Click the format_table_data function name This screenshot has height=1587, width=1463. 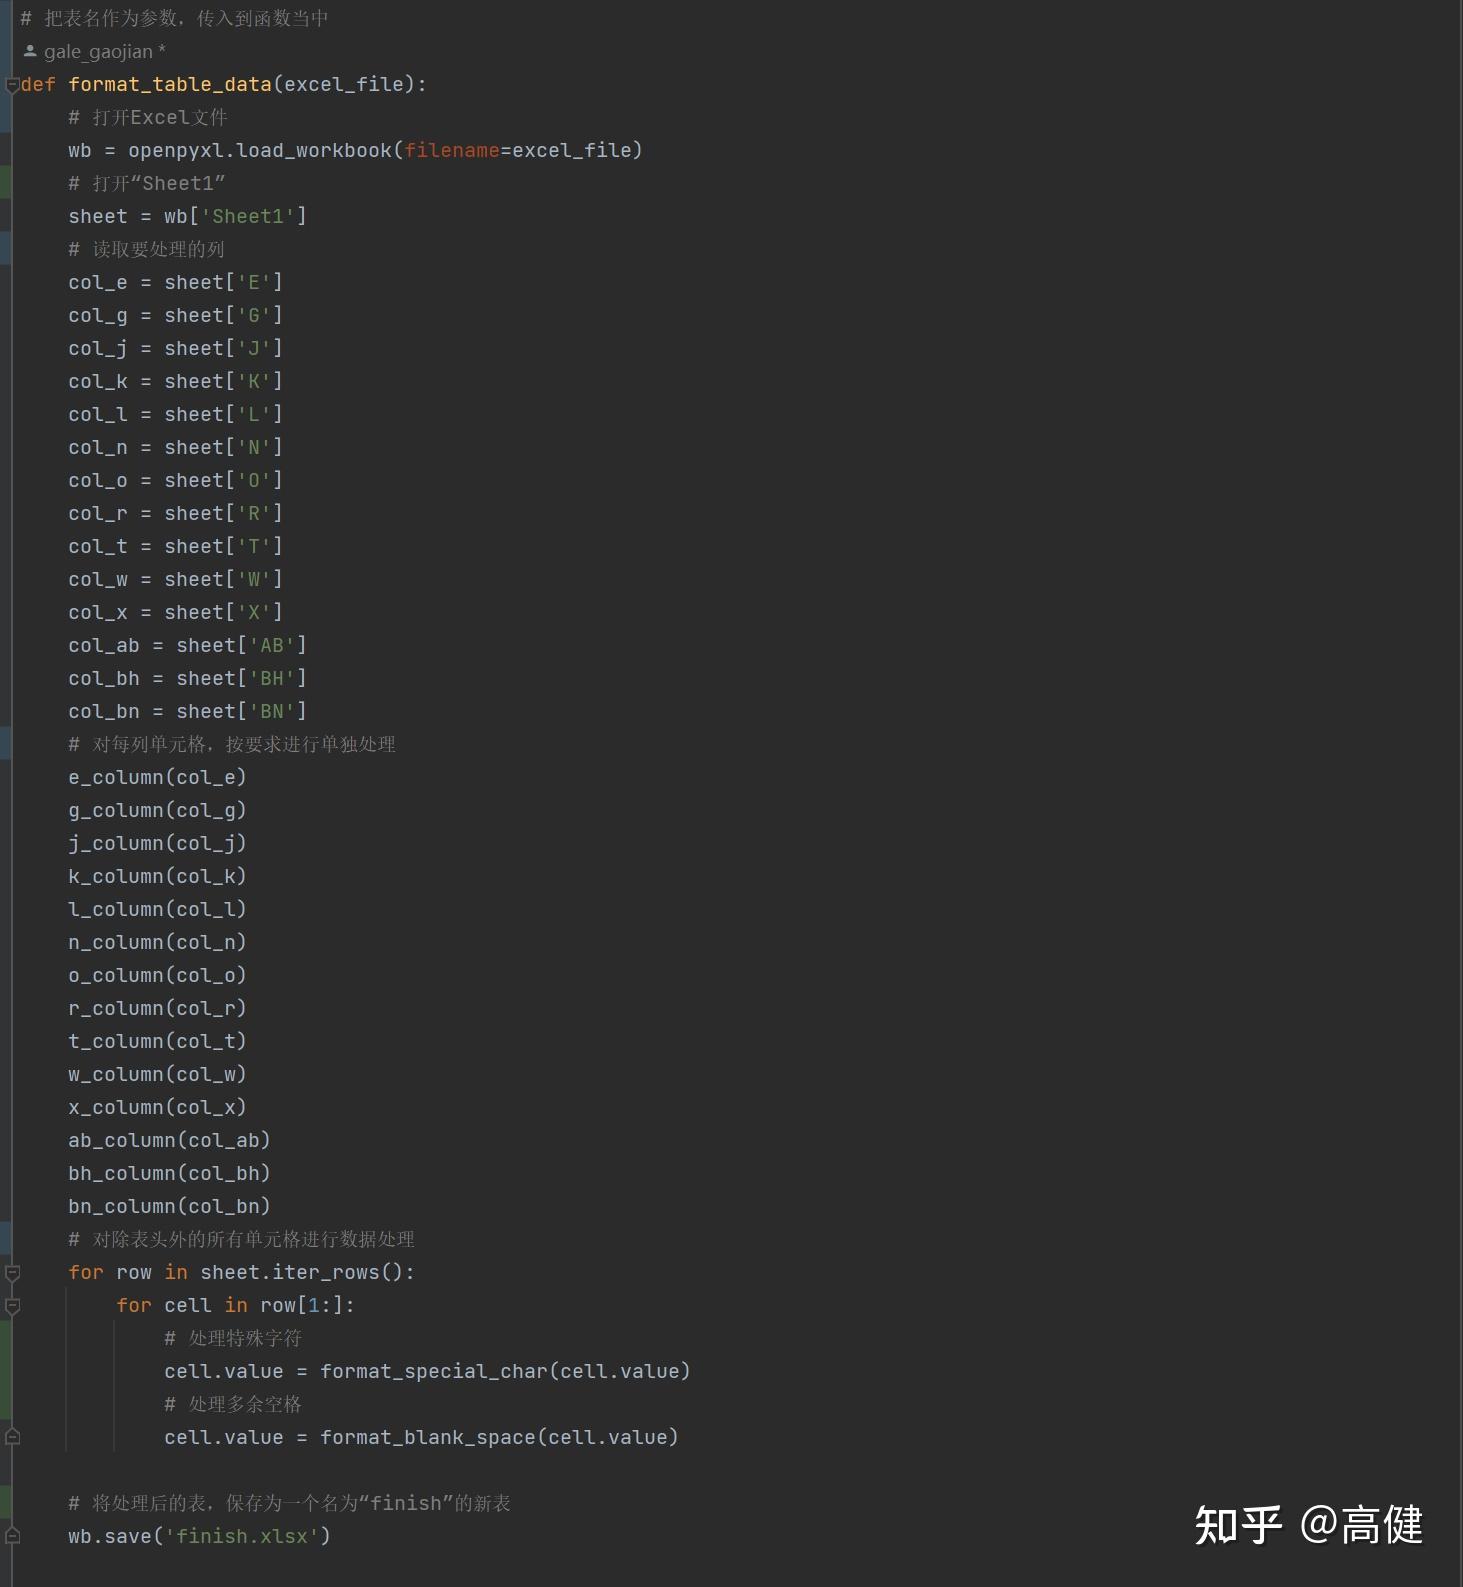tap(170, 84)
